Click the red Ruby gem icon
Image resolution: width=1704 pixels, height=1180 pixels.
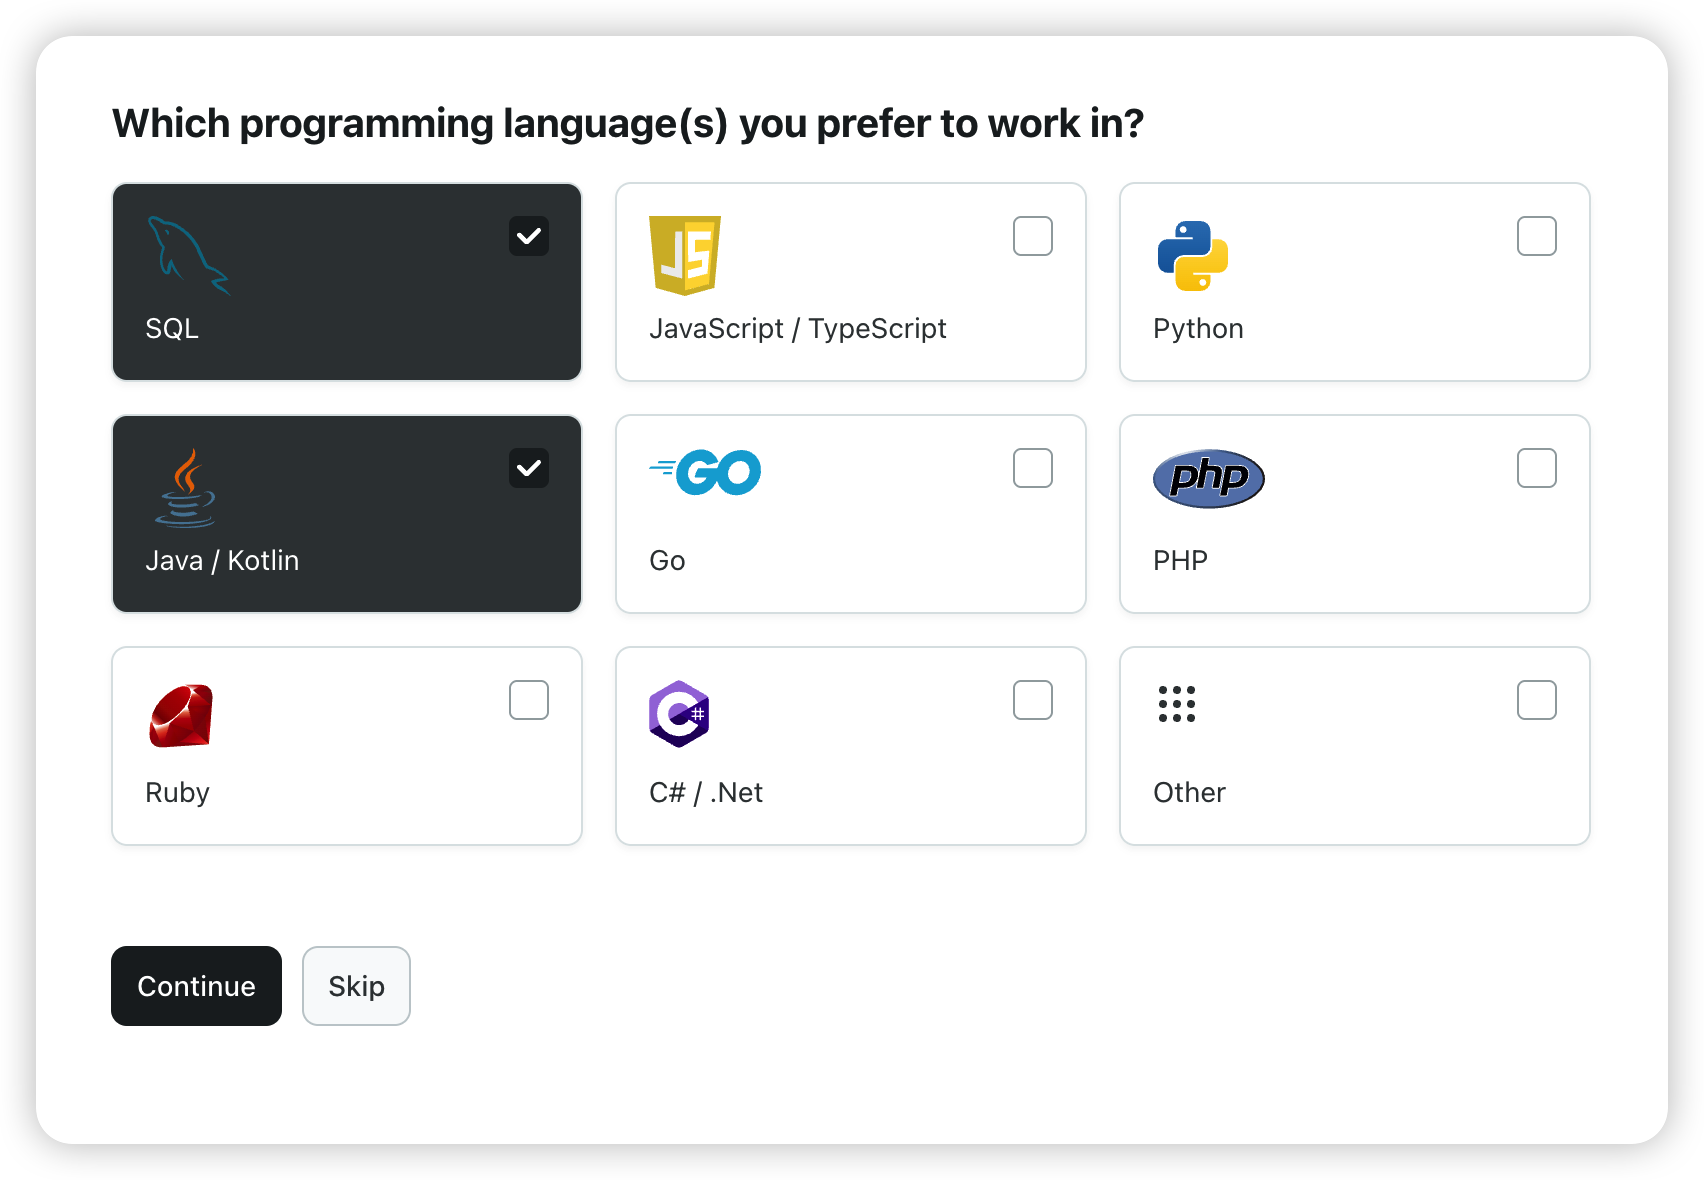click(x=181, y=716)
